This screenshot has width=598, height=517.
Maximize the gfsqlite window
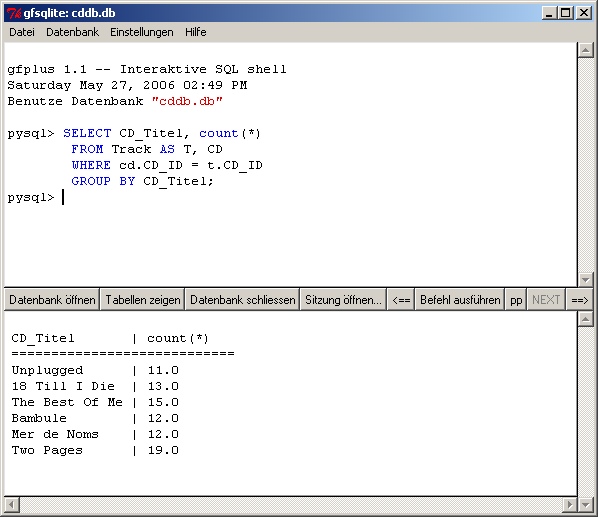(566, 13)
